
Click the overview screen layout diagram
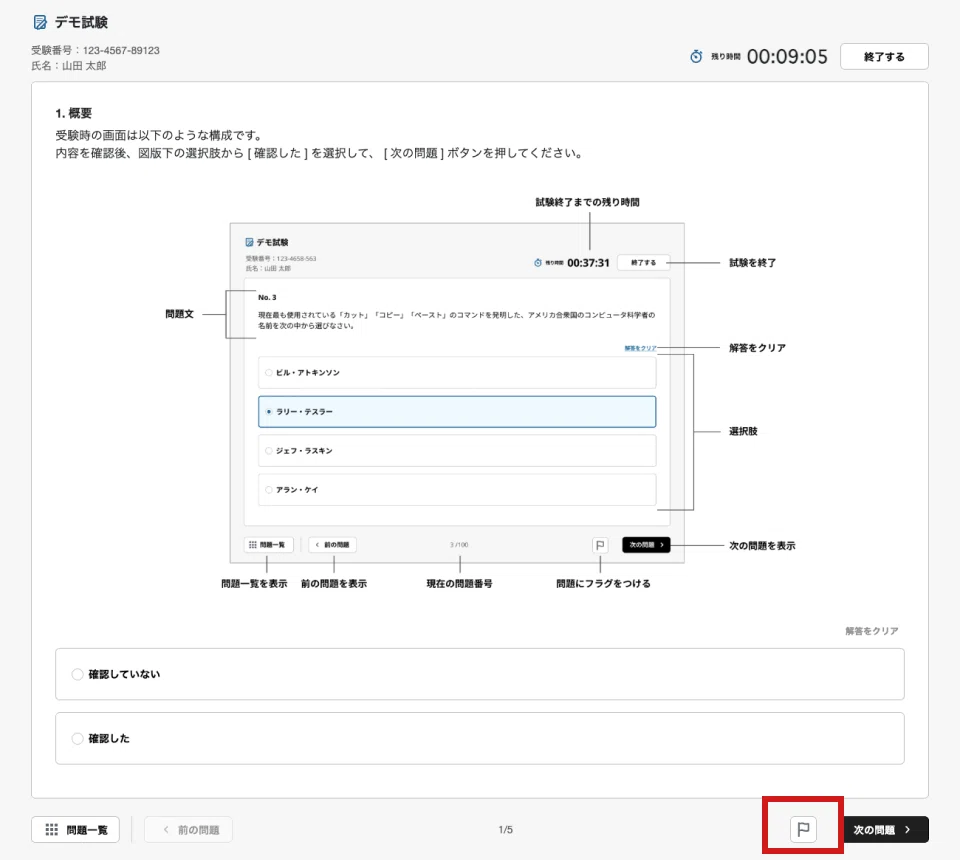(479, 392)
